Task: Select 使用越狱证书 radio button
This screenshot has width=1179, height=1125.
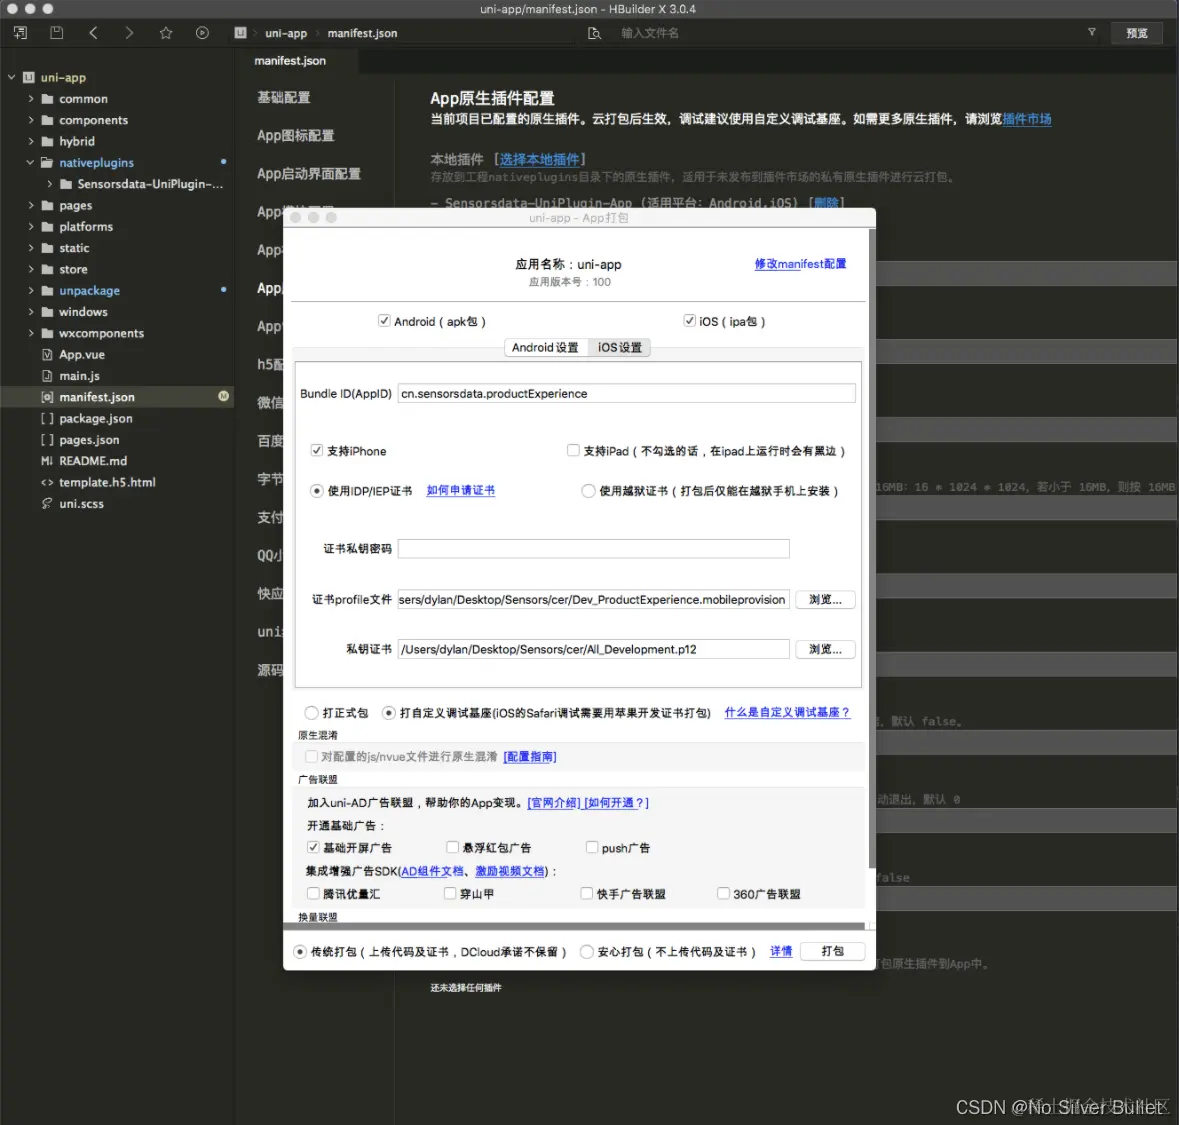Action: (588, 491)
